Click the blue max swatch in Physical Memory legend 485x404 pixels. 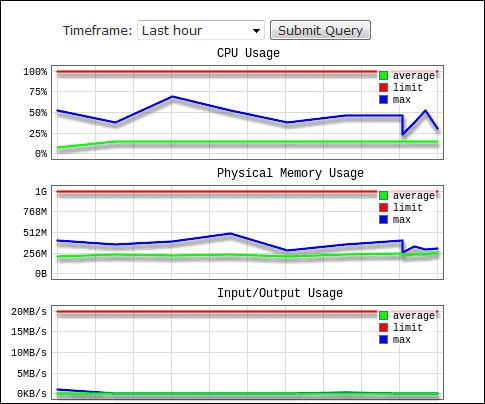coord(383,219)
